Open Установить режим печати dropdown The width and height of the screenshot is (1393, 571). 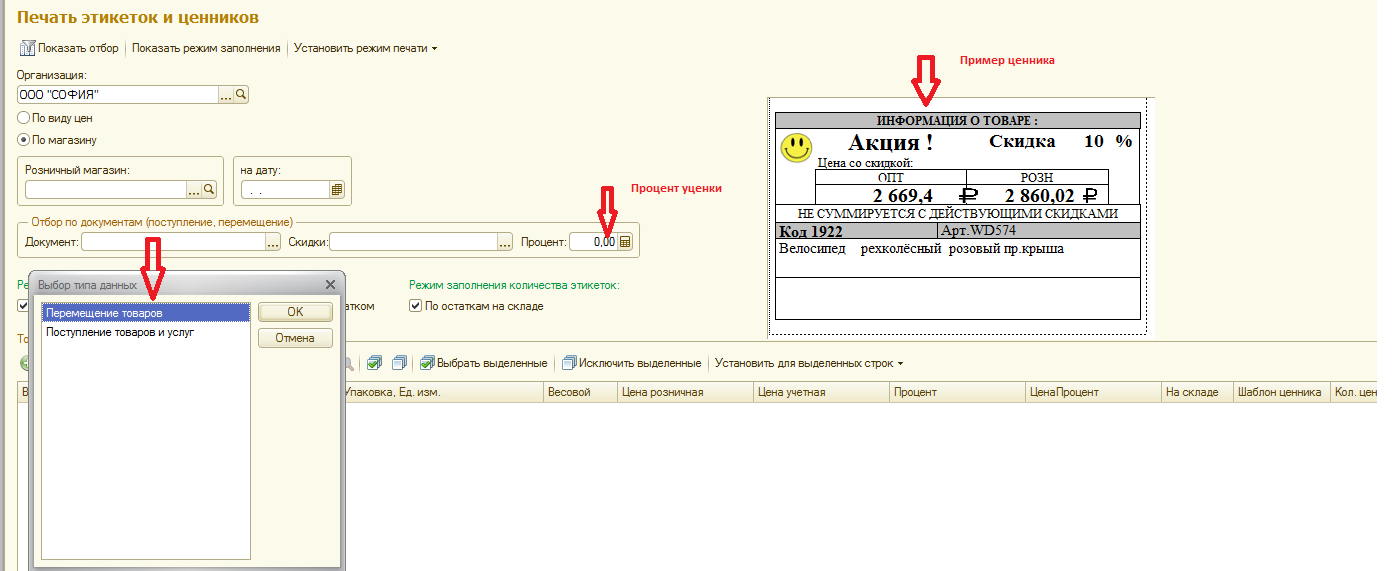coord(365,48)
